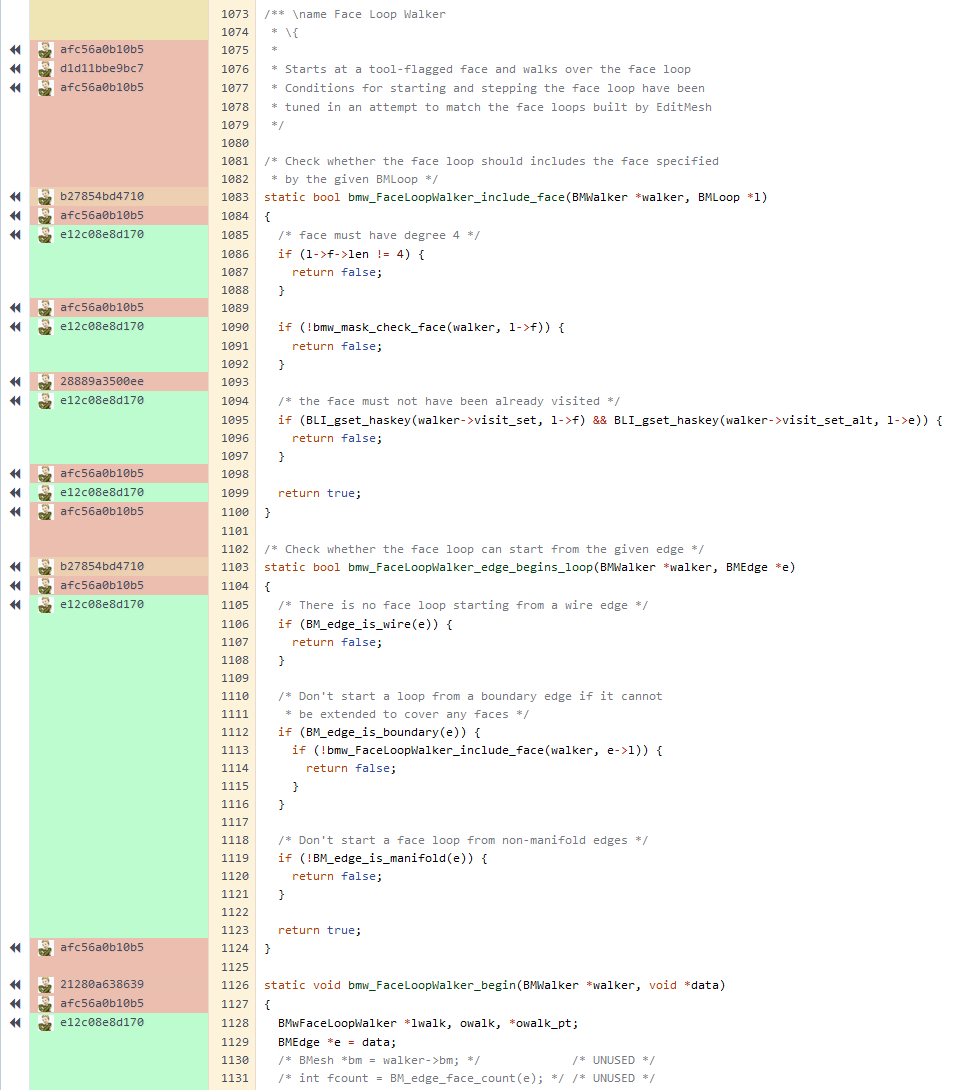Screen dimensions: 971x1090
Task: Open commit d1d11bbe9bc7
Action: pyautogui.click(x=102, y=68)
